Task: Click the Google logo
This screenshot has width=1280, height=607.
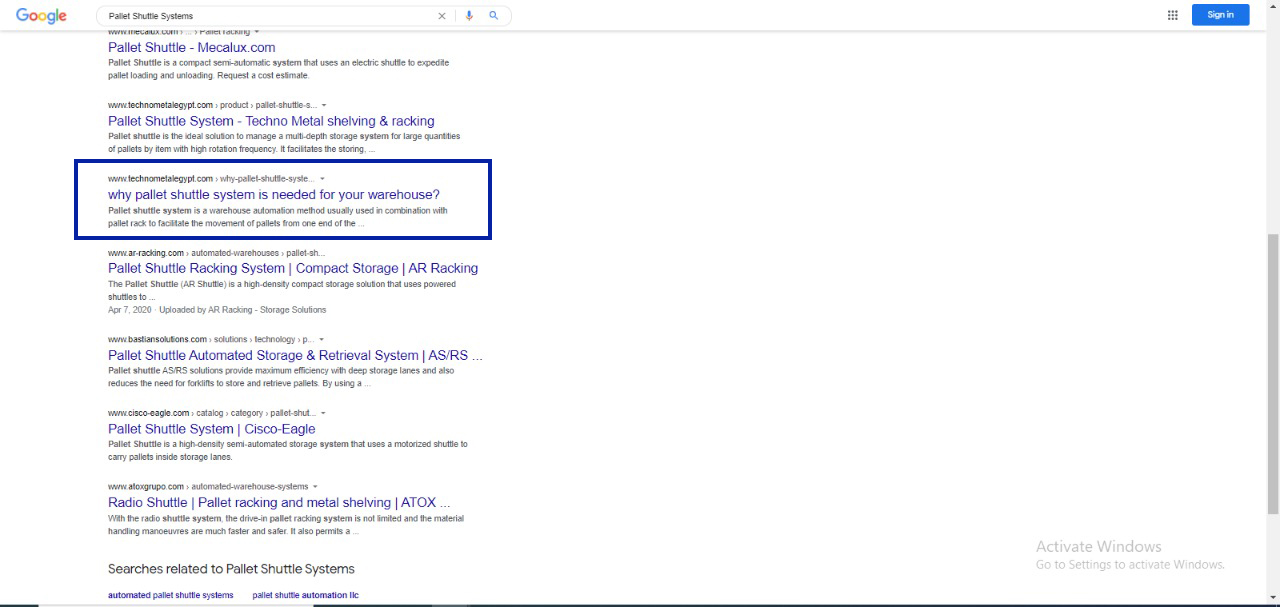Action: 41,15
